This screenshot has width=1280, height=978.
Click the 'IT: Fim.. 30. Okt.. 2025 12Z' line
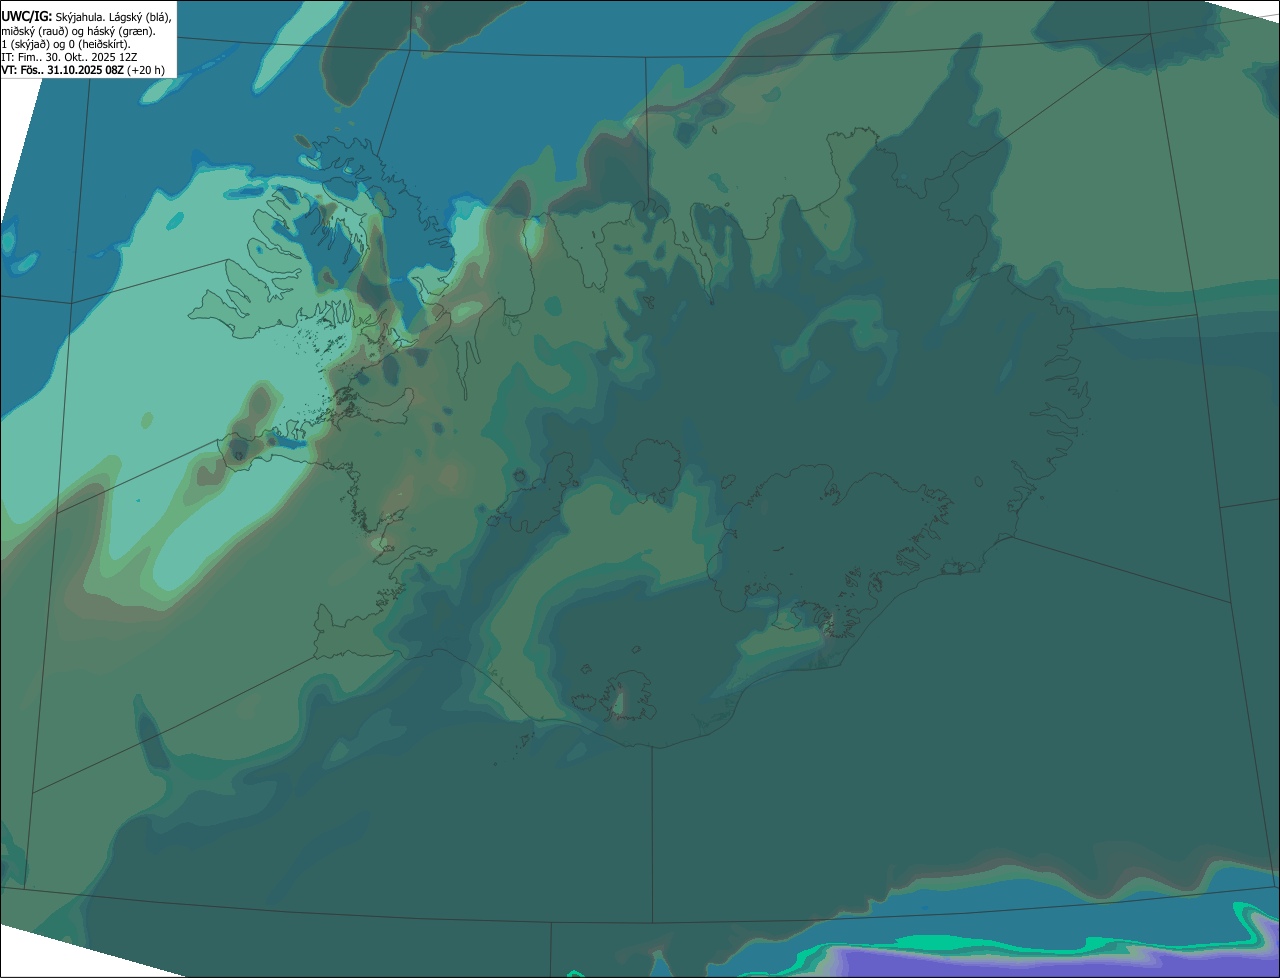click(x=70, y=57)
